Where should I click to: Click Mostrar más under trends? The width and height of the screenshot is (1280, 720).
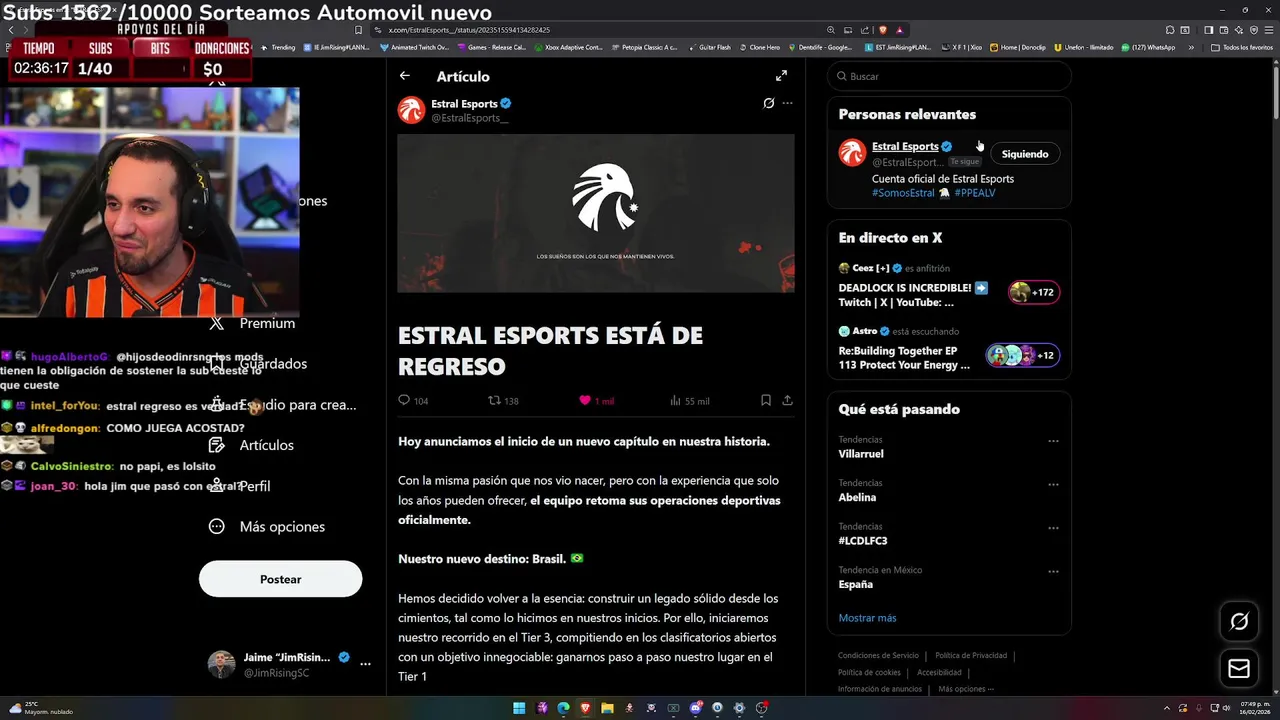tap(867, 618)
